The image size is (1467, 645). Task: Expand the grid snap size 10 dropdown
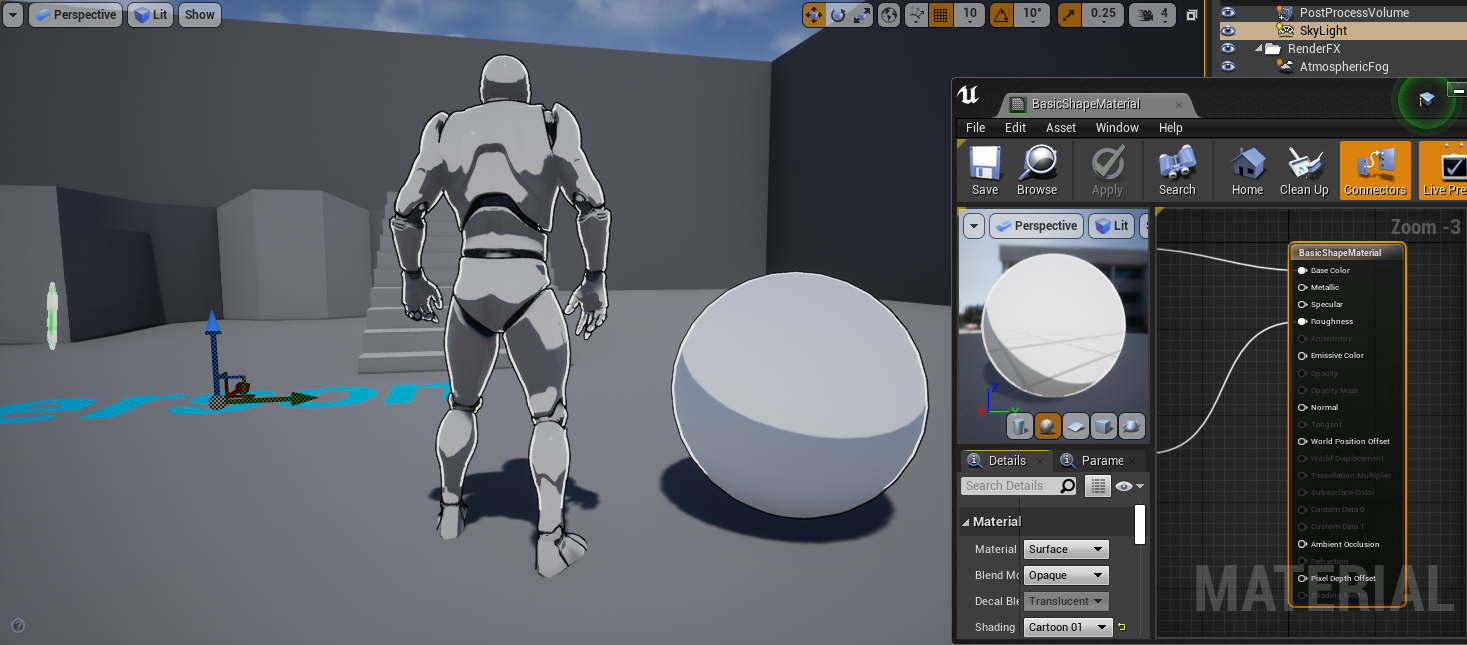pos(968,15)
